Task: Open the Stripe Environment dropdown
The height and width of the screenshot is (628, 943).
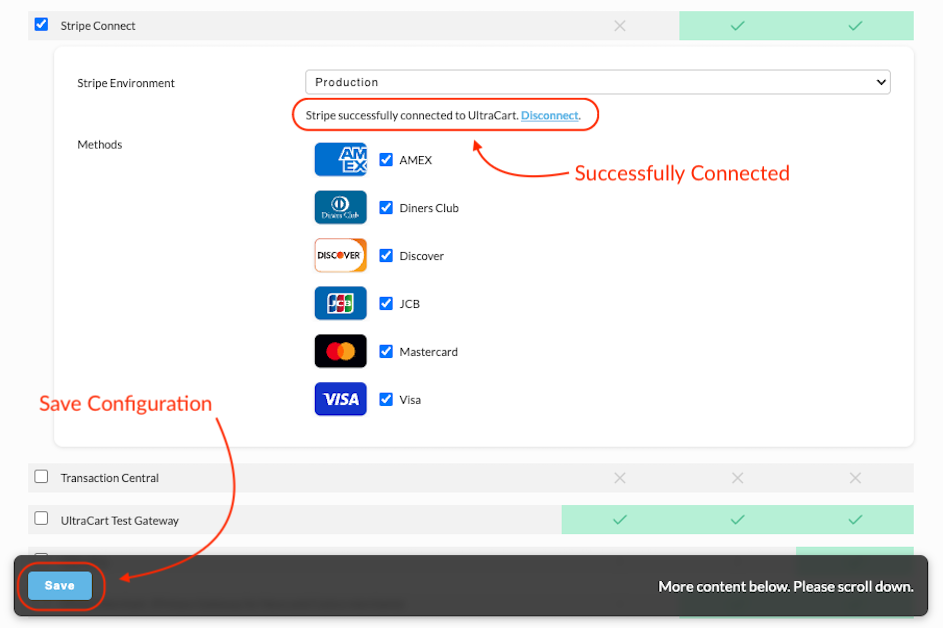Action: coord(598,82)
